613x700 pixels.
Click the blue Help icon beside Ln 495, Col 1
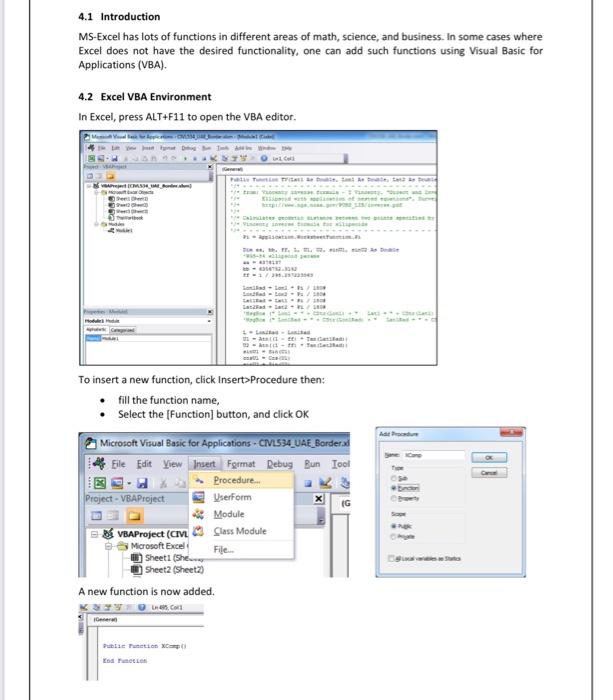(142, 607)
